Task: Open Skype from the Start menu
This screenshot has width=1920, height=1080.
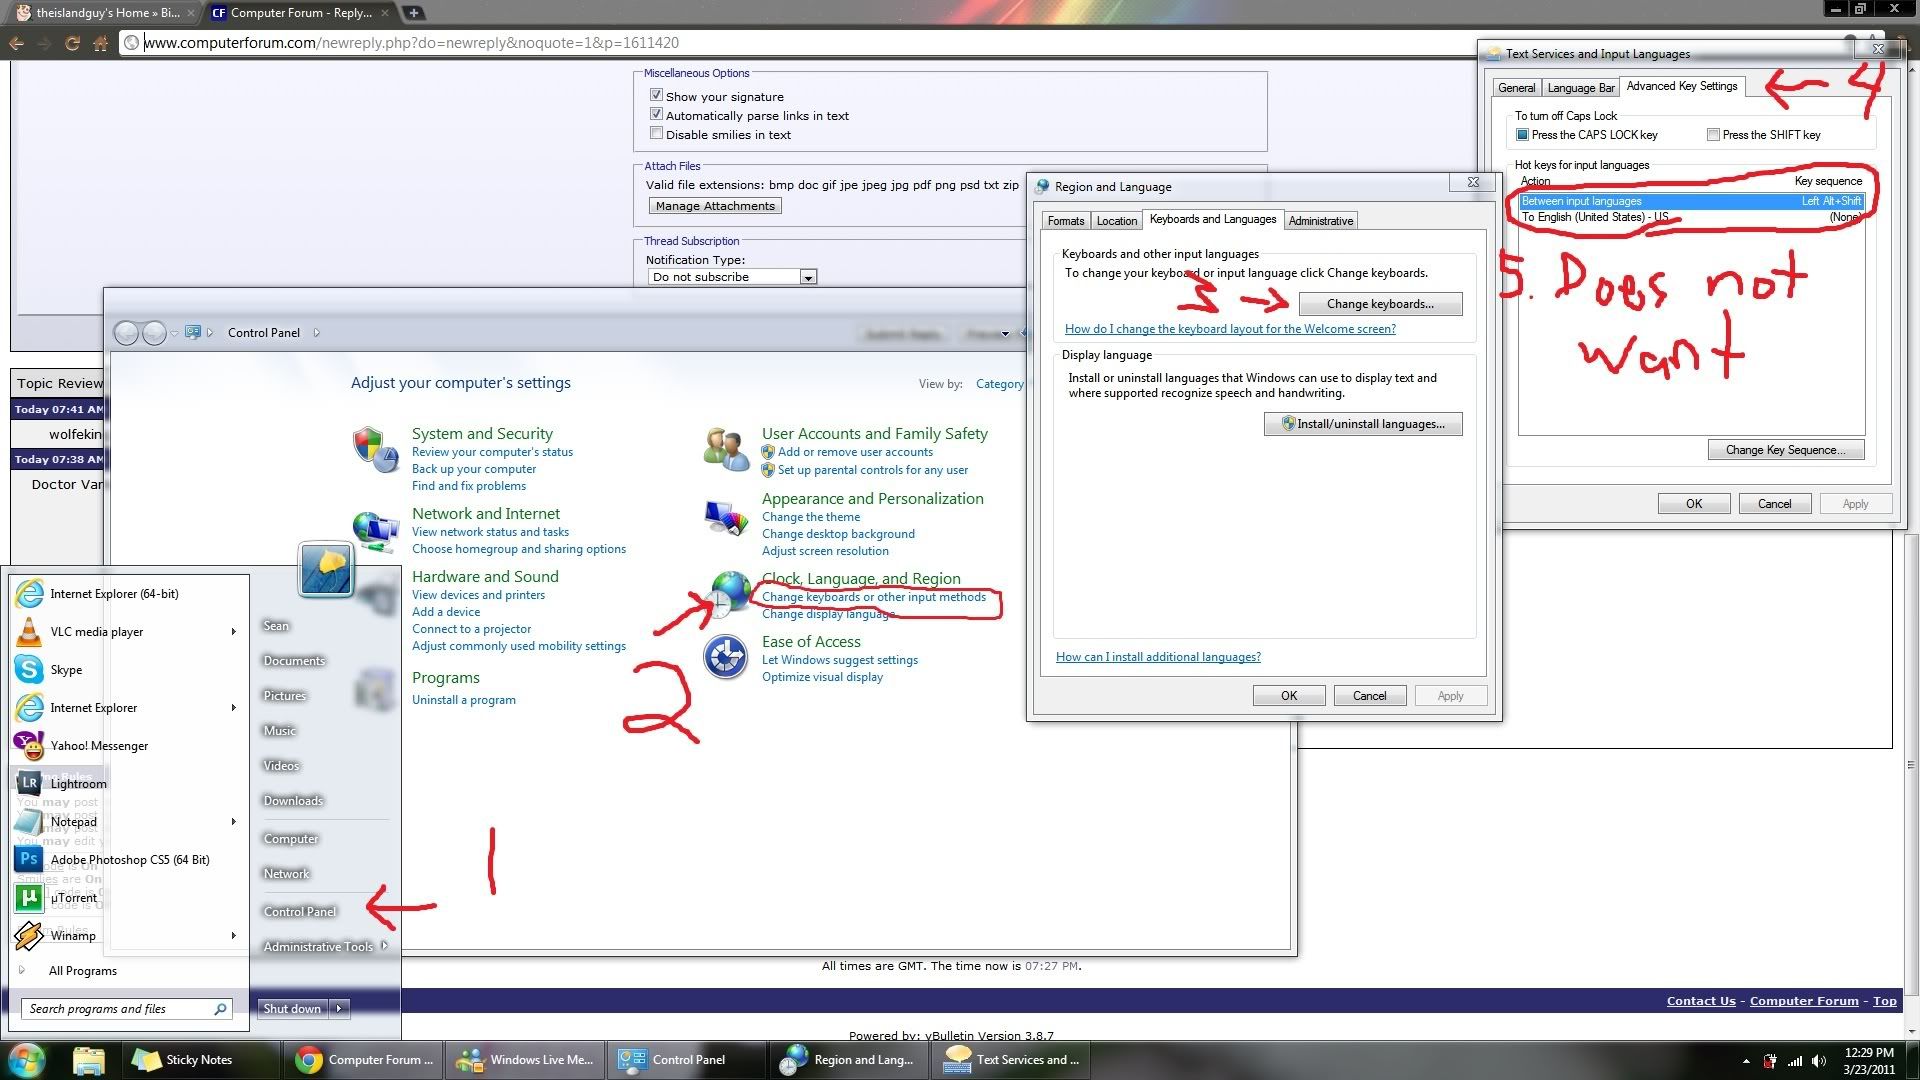Action: coord(66,670)
